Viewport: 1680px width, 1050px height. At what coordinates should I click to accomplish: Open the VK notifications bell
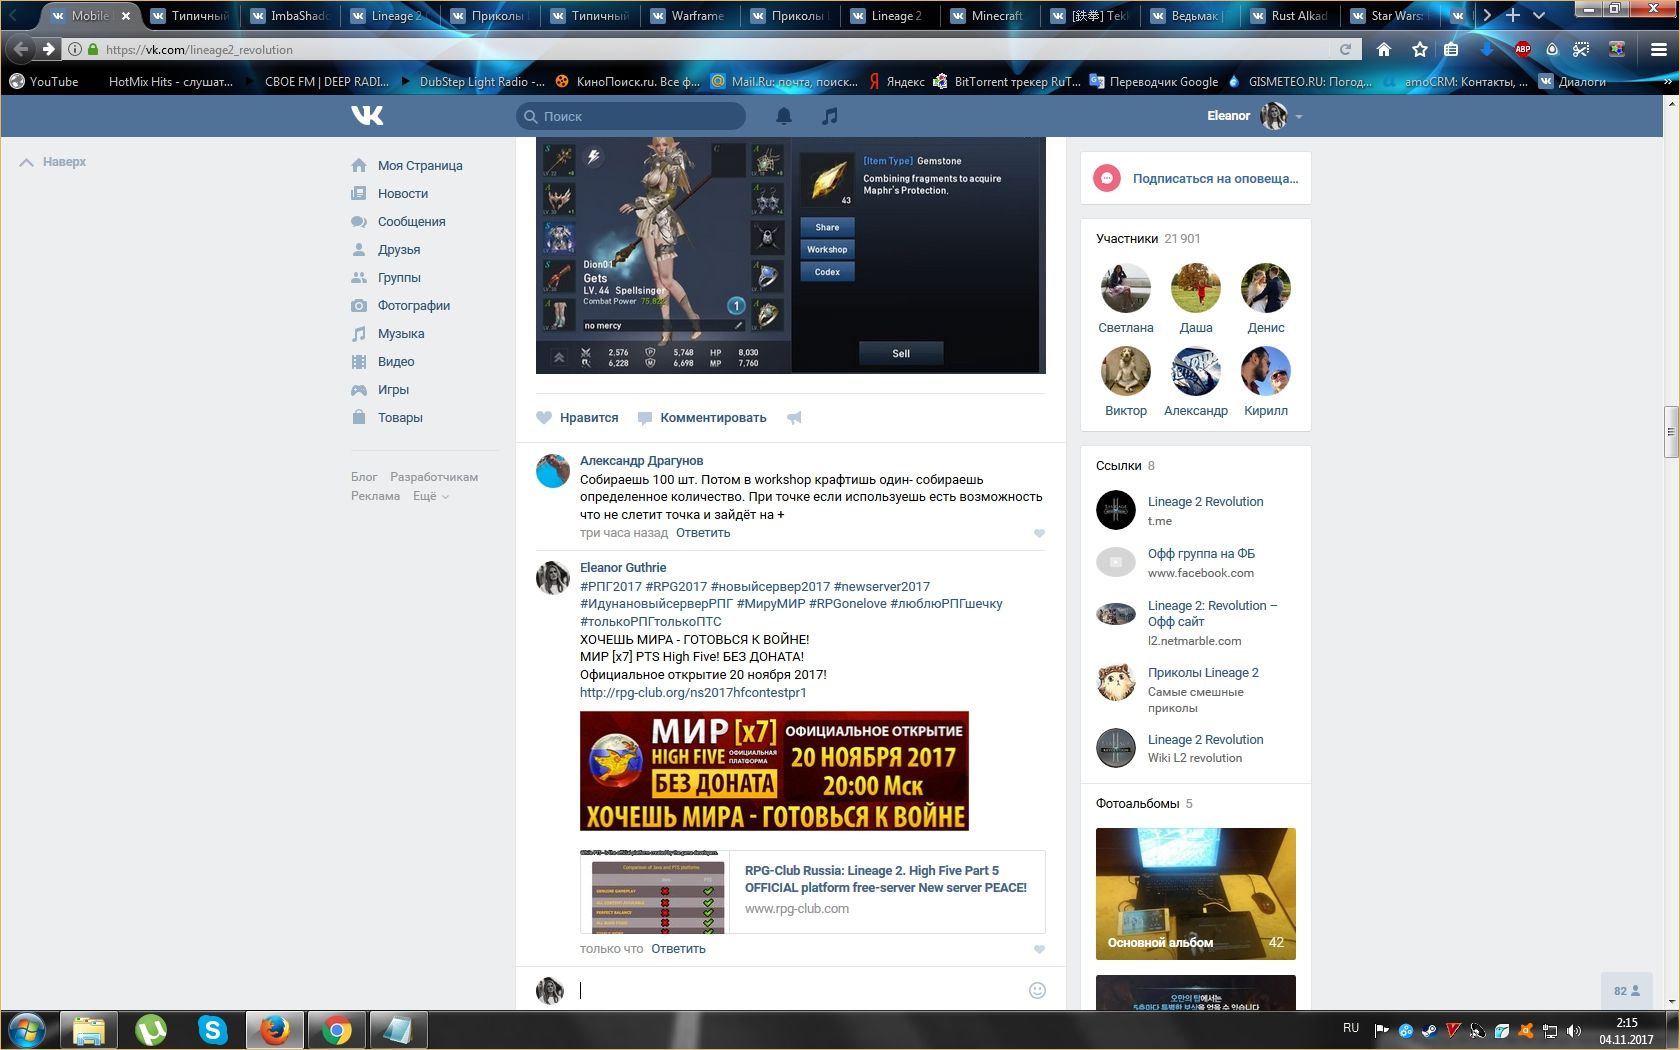pyautogui.click(x=784, y=116)
